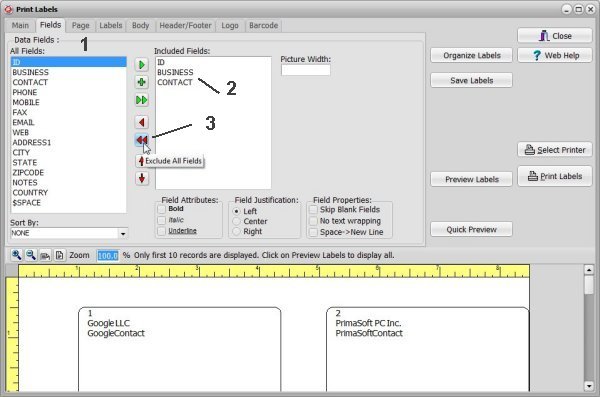Click the Save Labels button

pos(471,80)
